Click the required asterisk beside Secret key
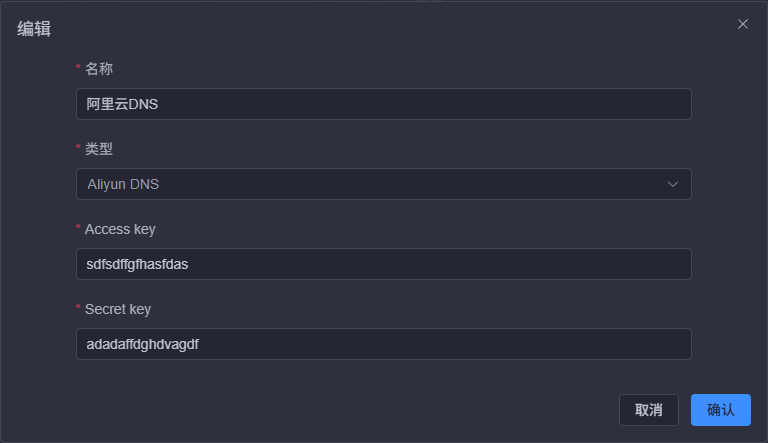The image size is (768, 443). (x=79, y=309)
